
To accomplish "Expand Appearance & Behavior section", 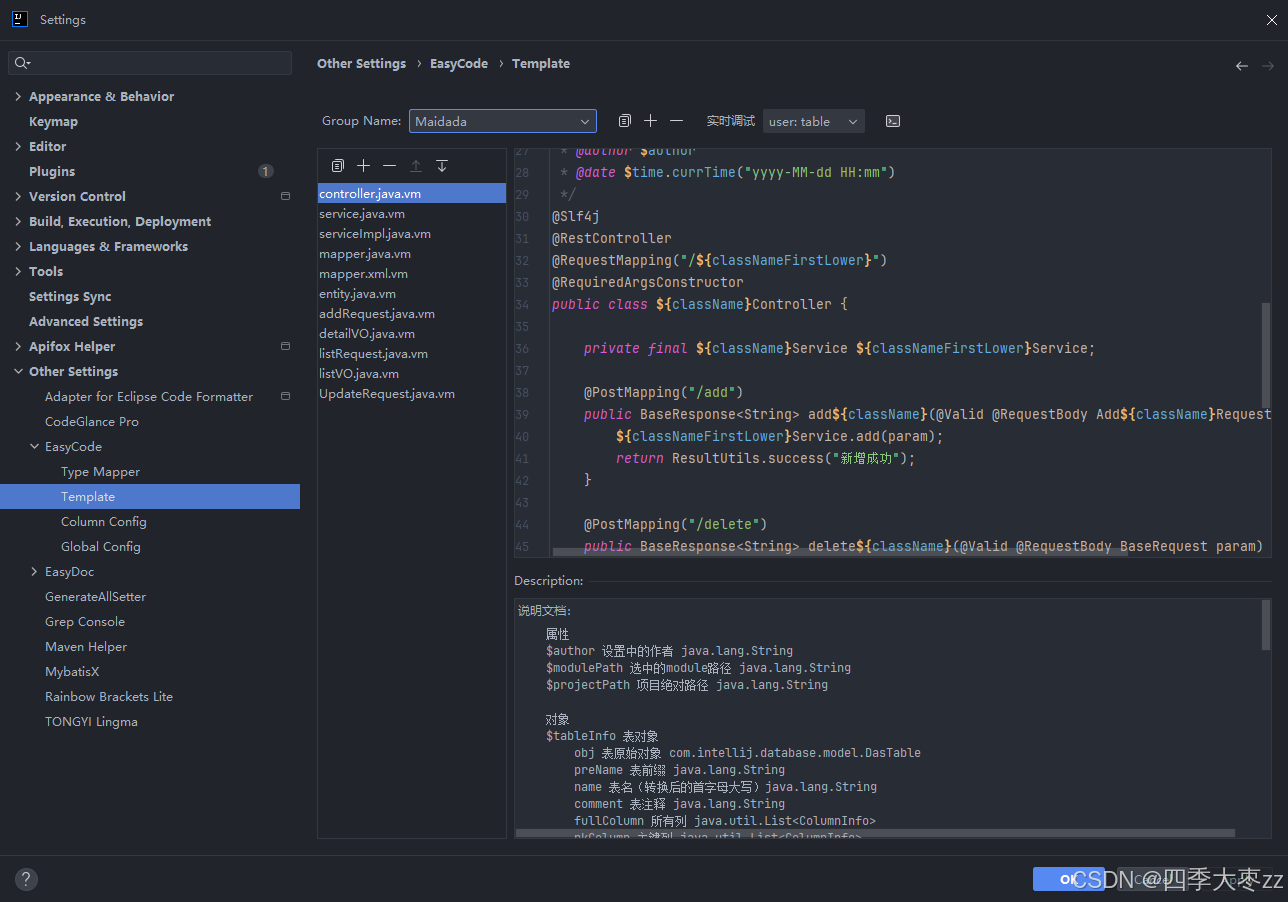I will click(x=18, y=96).
